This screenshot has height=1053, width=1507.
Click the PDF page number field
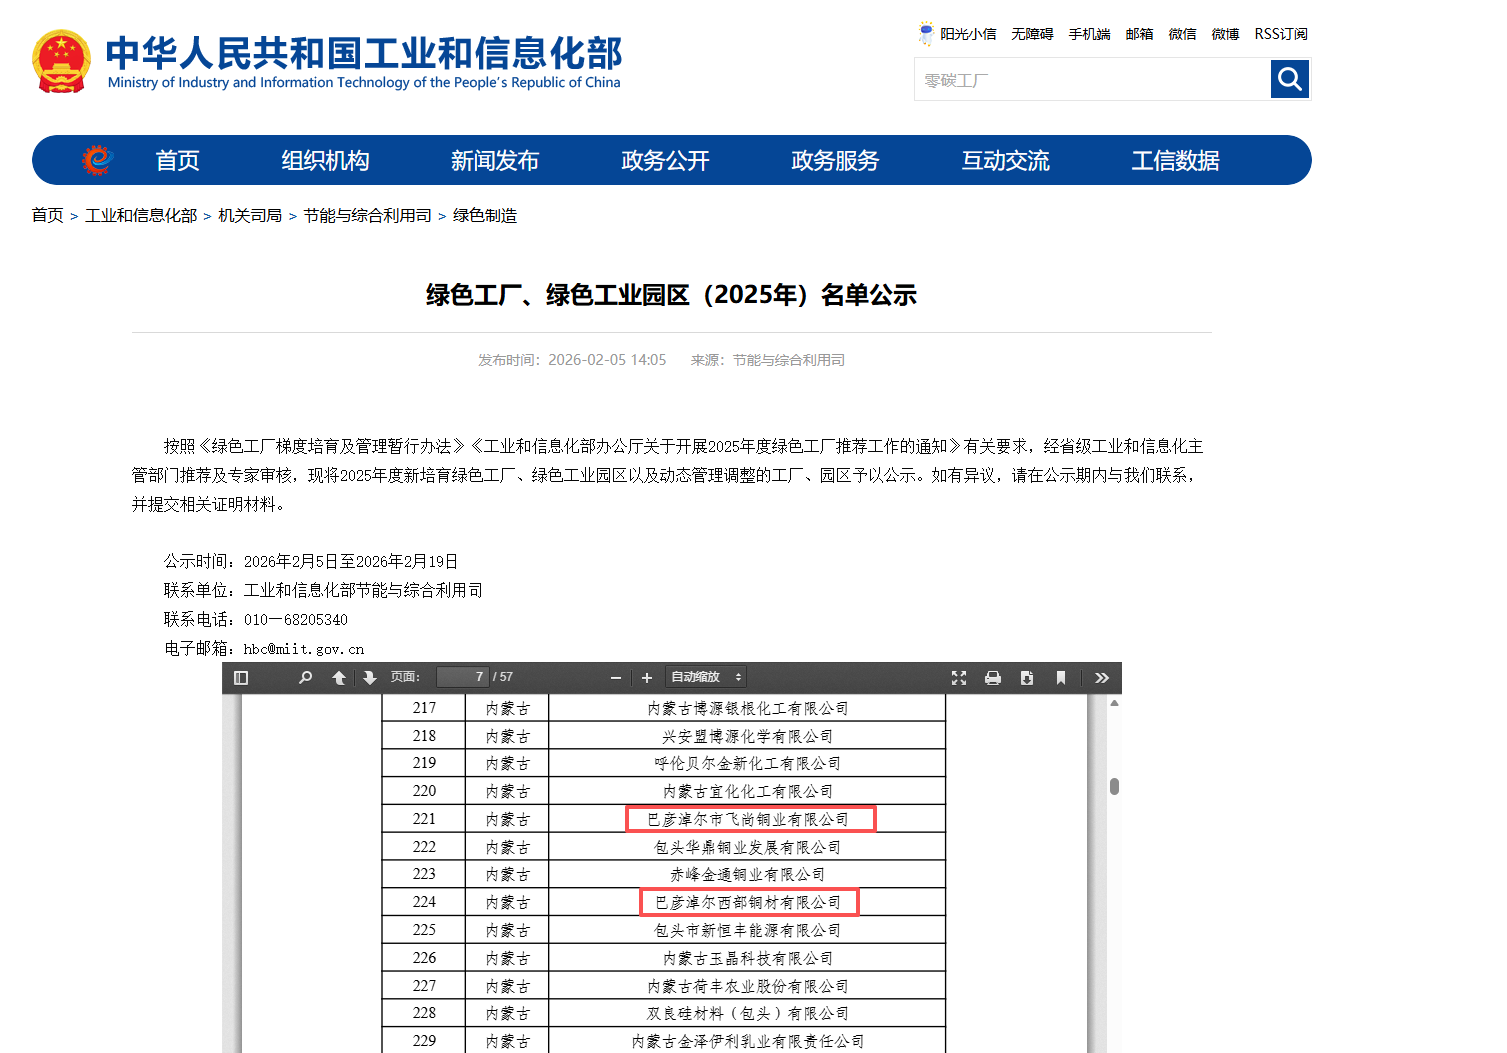pyautogui.click(x=464, y=678)
